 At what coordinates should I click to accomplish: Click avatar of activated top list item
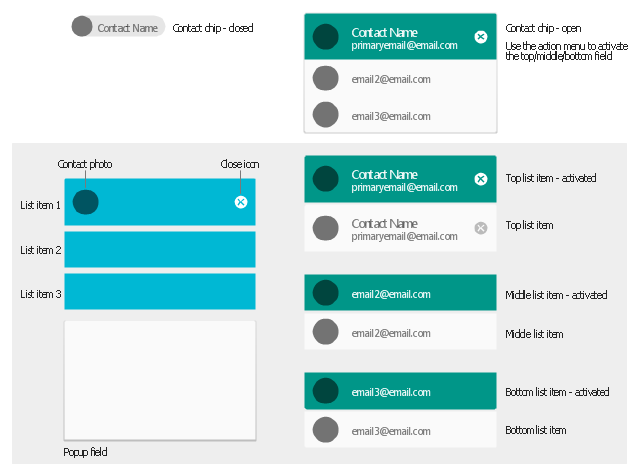(325, 179)
